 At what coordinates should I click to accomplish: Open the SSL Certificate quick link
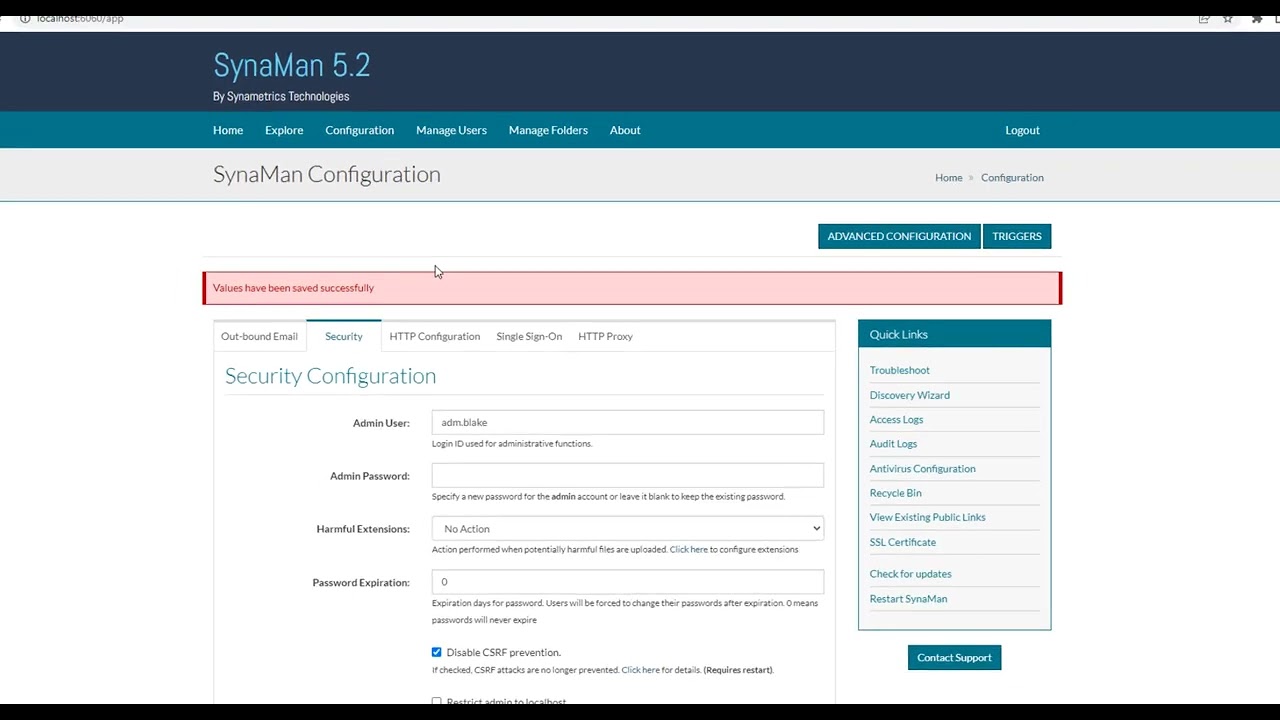pyautogui.click(x=902, y=542)
